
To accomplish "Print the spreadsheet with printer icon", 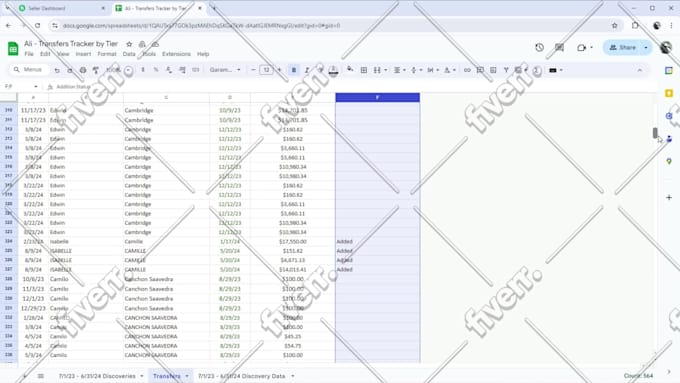I will point(83,70).
